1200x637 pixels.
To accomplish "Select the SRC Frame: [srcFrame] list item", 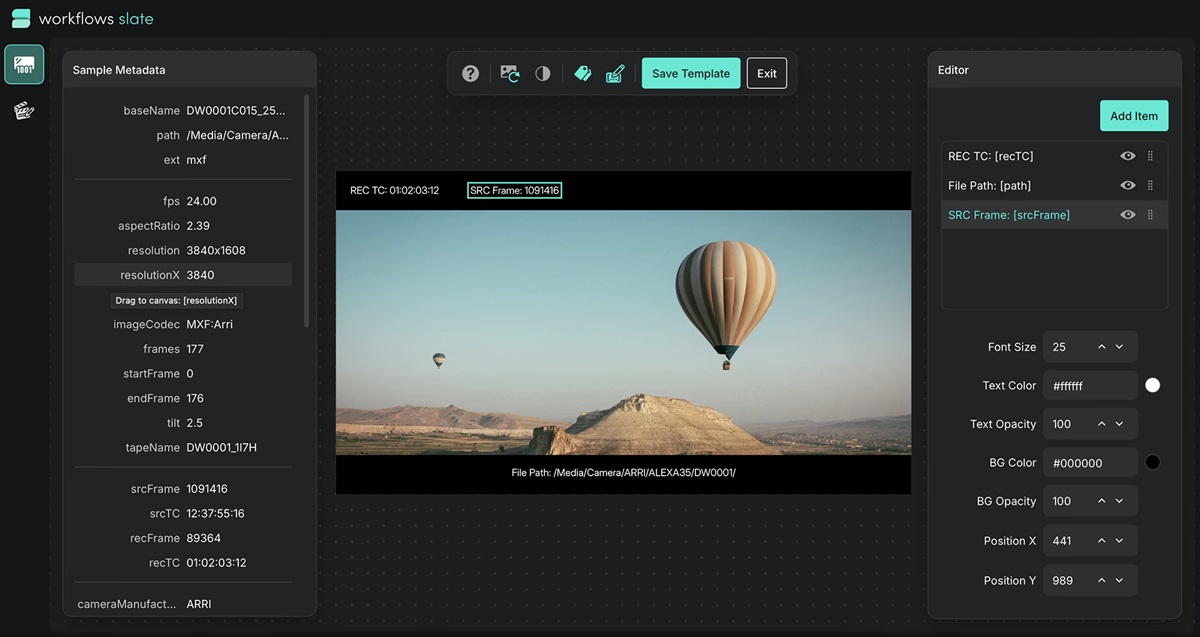I will [x=1055, y=215].
